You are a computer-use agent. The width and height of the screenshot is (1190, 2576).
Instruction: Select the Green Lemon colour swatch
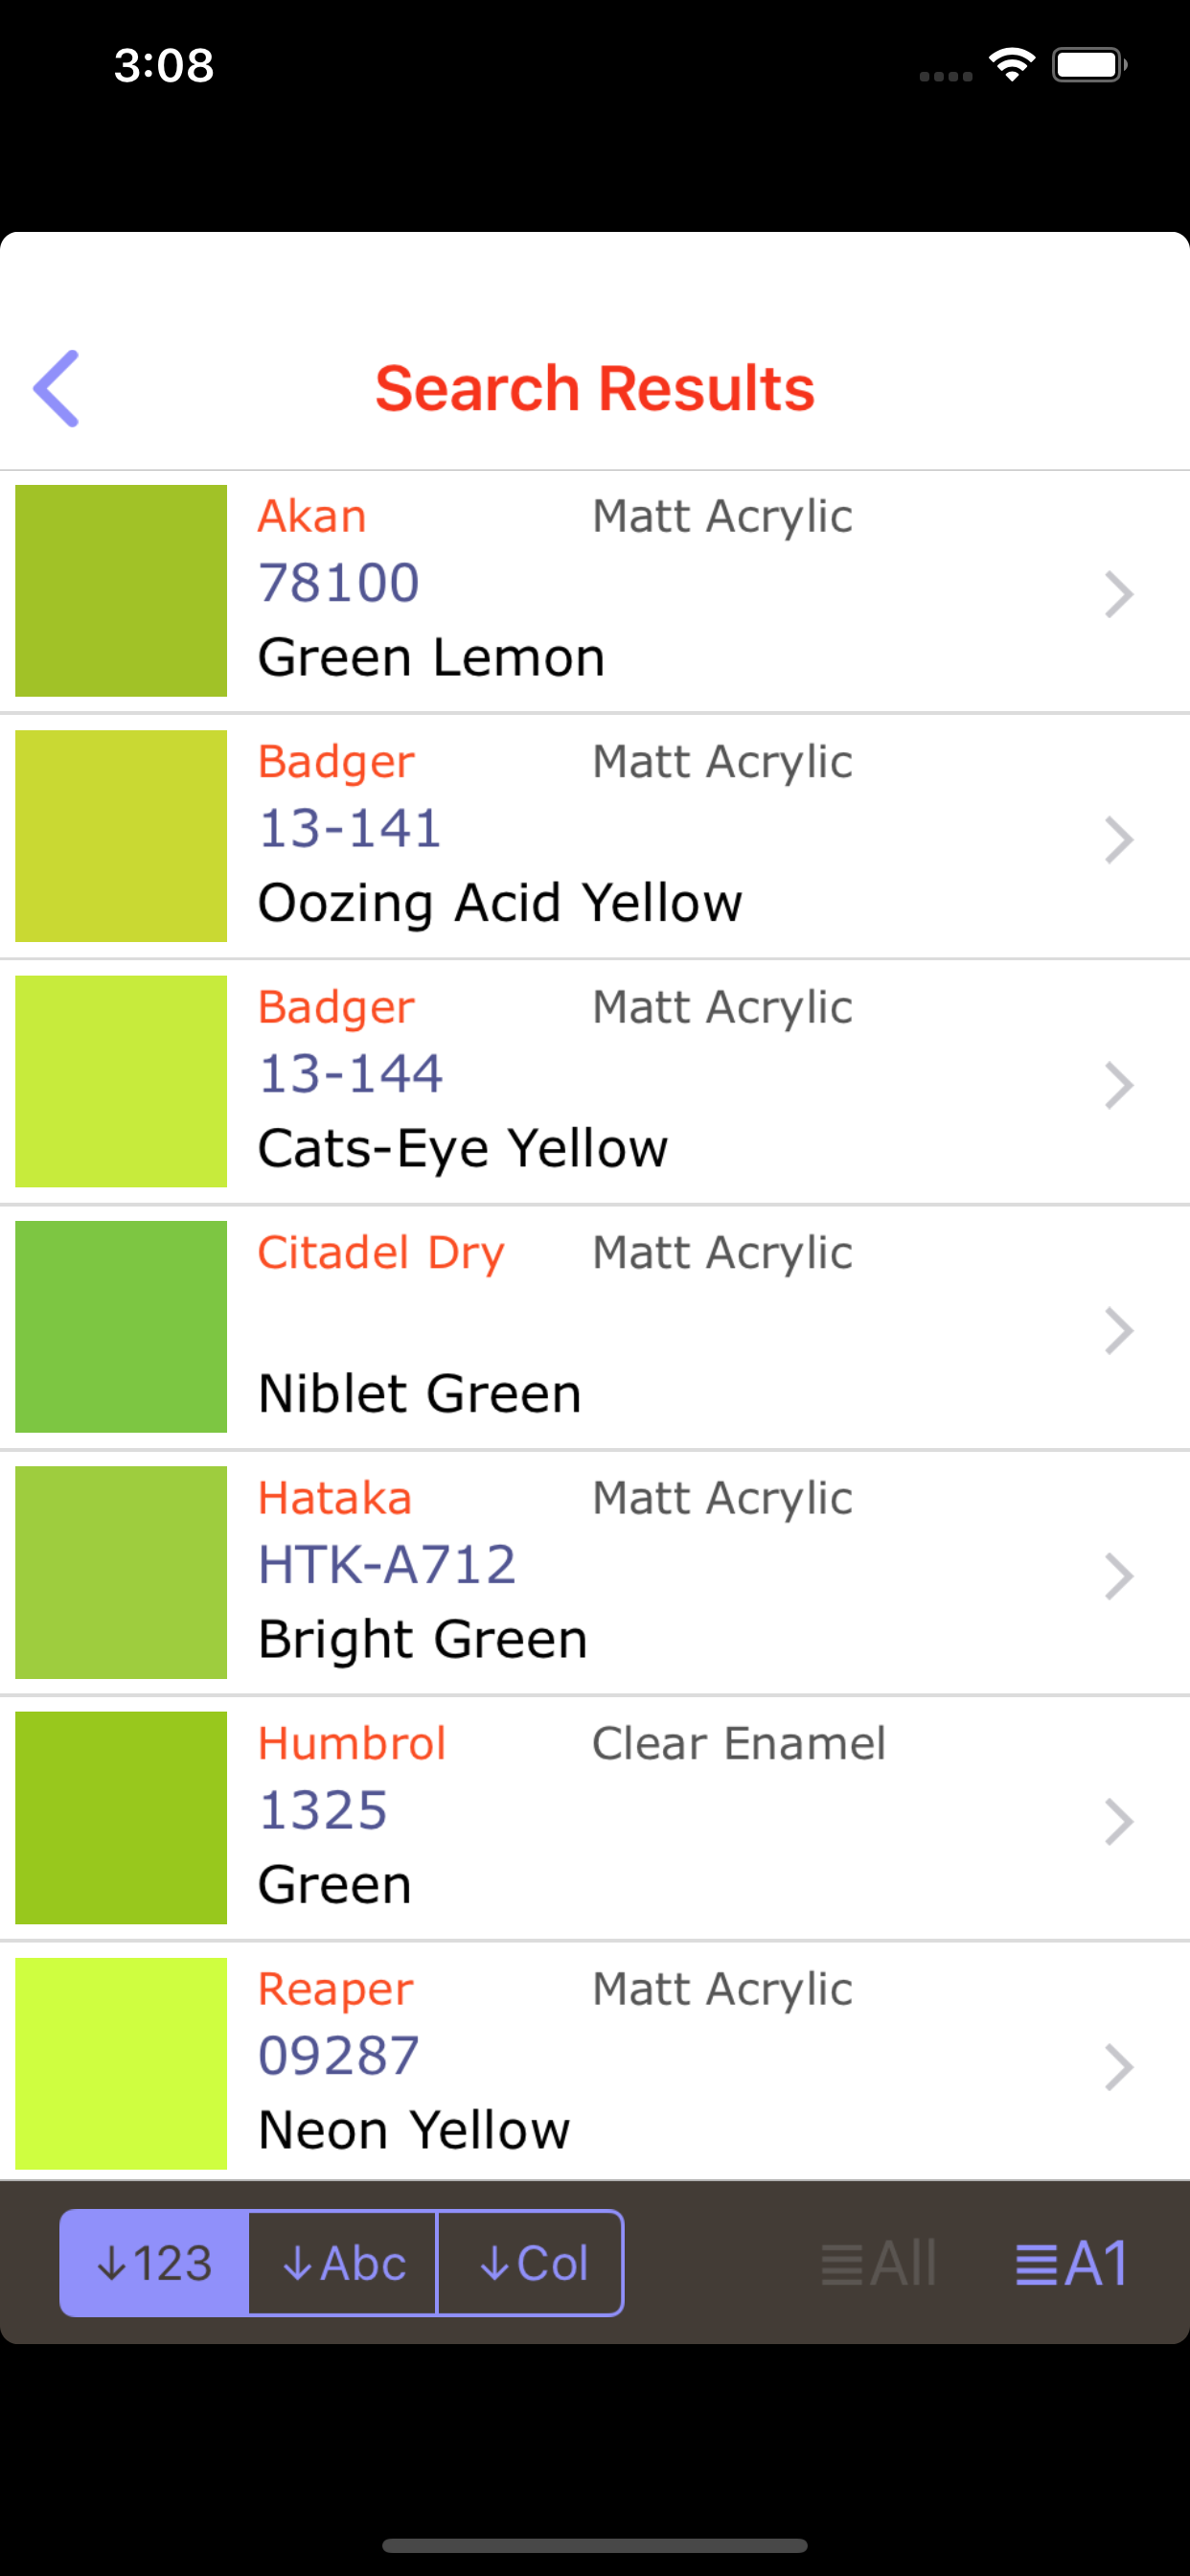pyautogui.click(x=121, y=591)
